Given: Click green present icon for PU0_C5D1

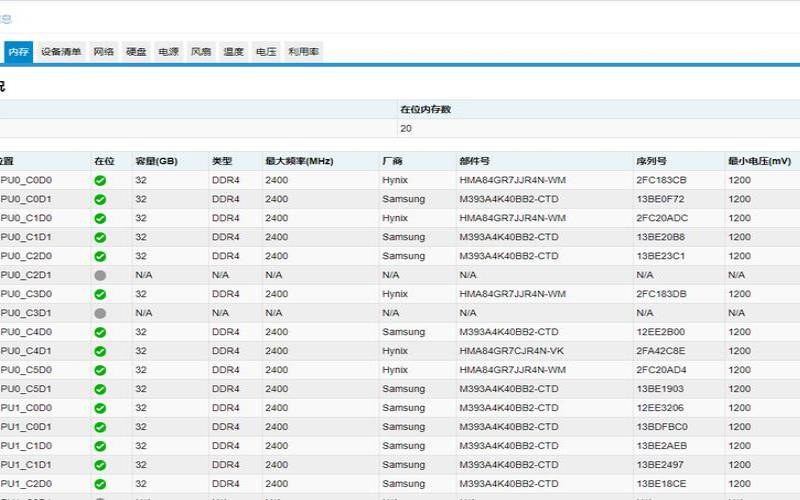Looking at the screenshot, I should coord(101,389).
